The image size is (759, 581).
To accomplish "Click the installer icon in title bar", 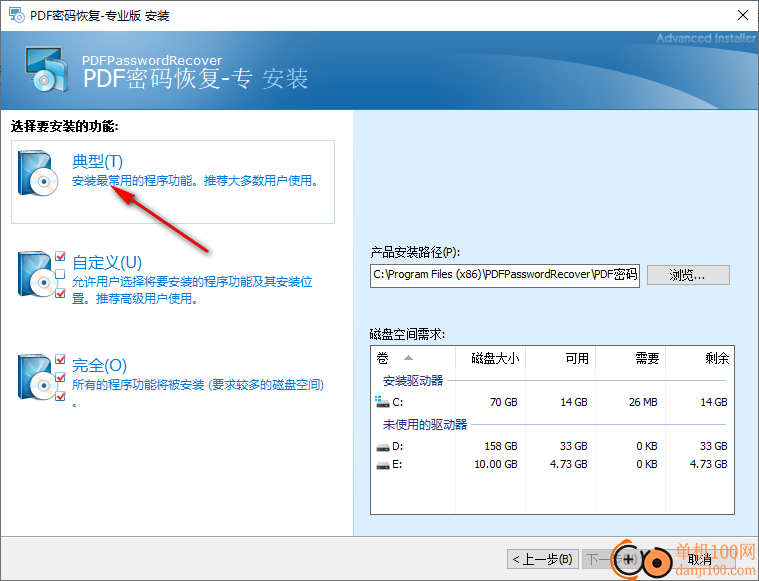I will pos(16,15).
